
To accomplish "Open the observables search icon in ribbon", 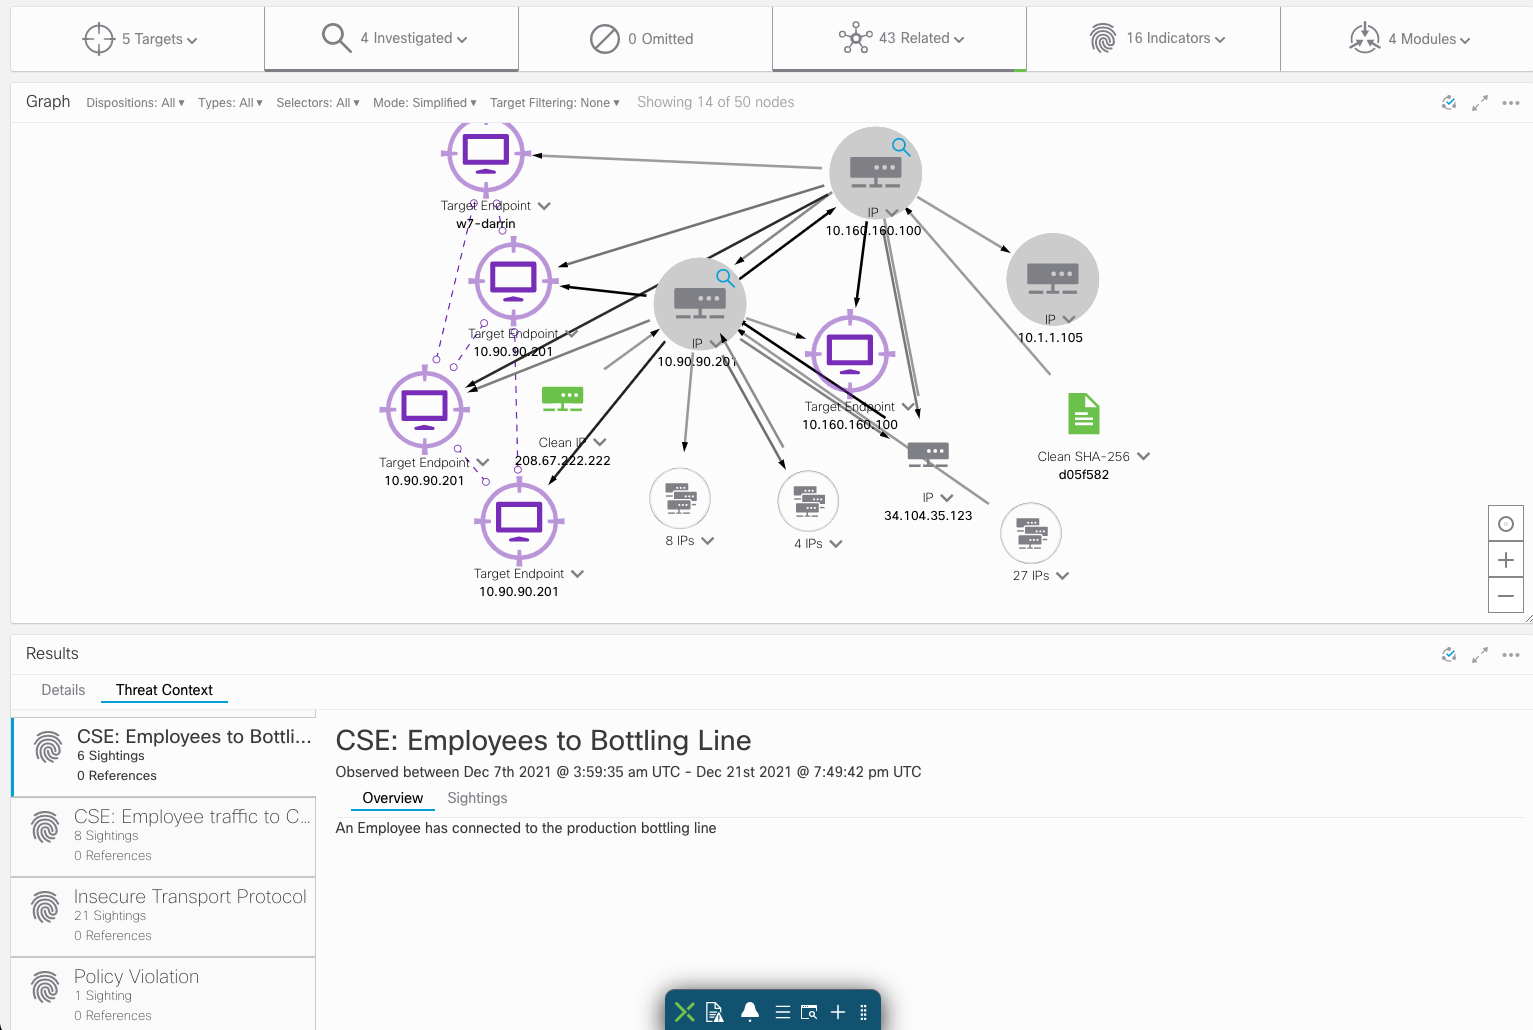I will click(x=808, y=1012).
